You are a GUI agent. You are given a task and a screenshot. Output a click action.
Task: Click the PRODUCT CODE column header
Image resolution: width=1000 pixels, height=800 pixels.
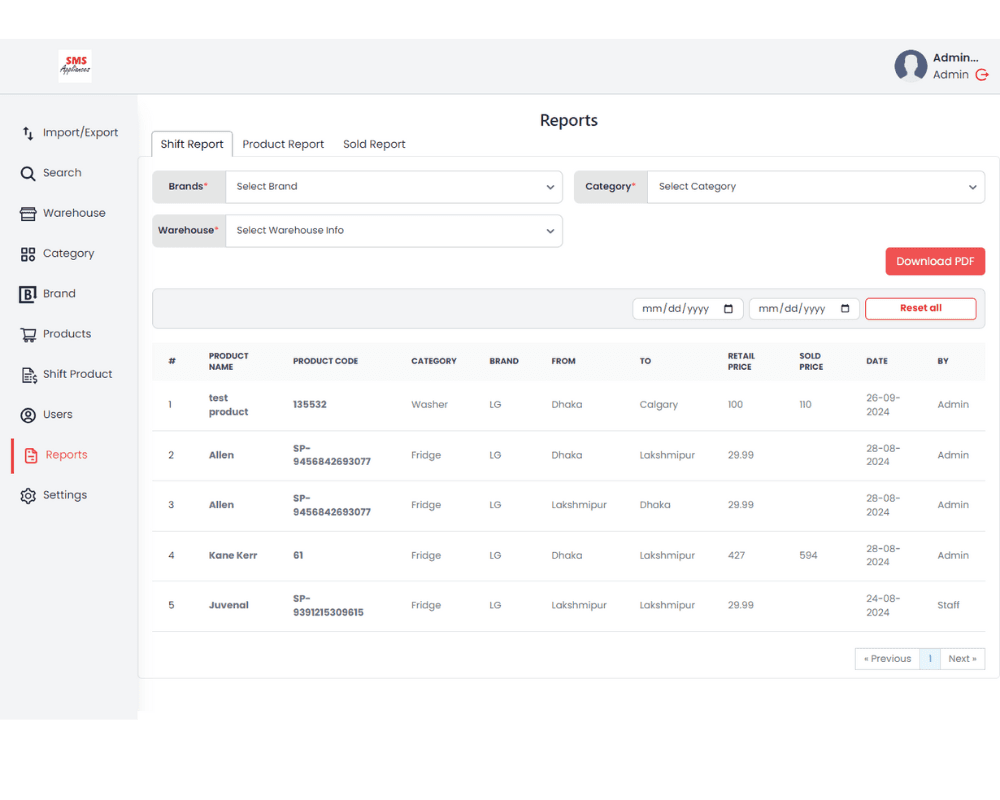point(325,362)
